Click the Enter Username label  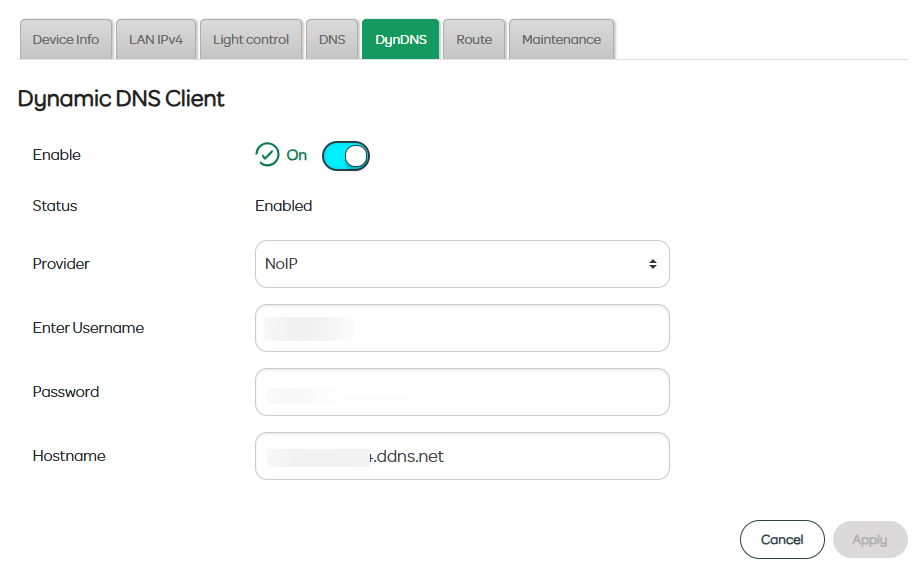88,328
